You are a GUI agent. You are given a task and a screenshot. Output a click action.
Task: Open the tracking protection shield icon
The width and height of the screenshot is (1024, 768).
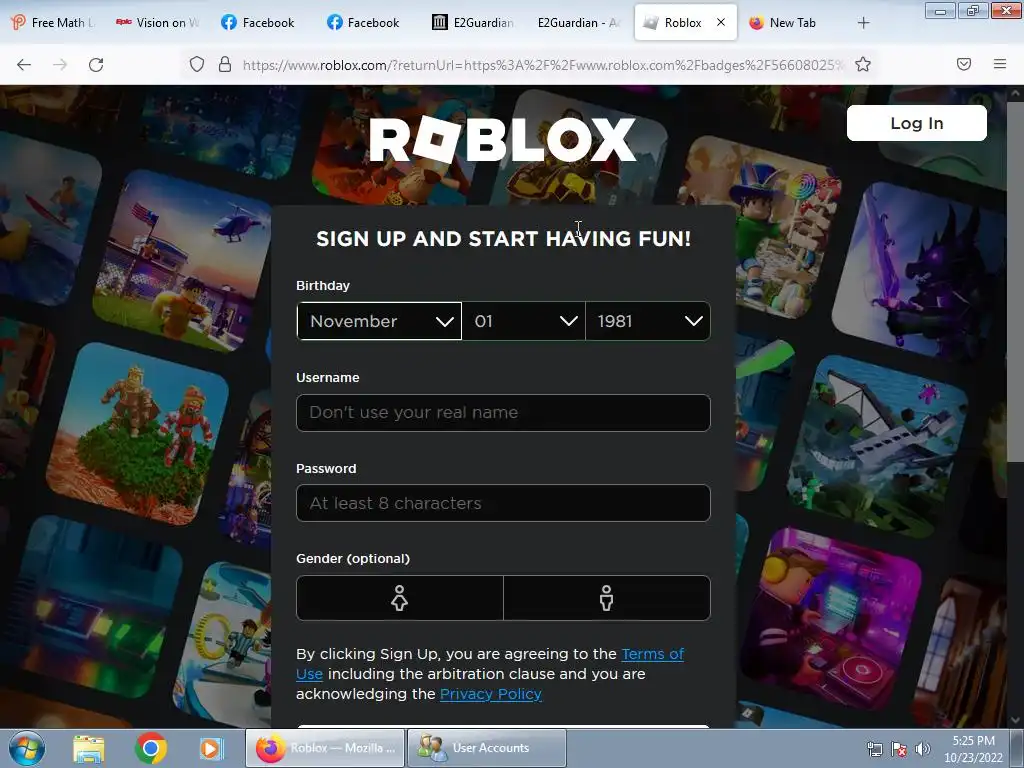tap(197, 65)
